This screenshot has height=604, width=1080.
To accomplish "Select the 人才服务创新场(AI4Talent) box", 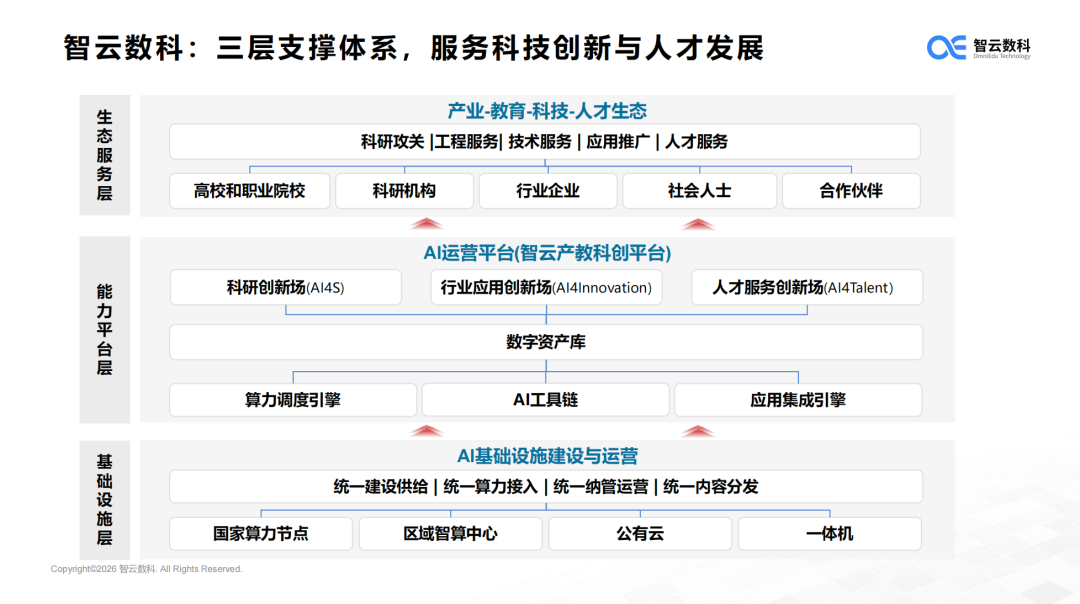I will 807,287.
